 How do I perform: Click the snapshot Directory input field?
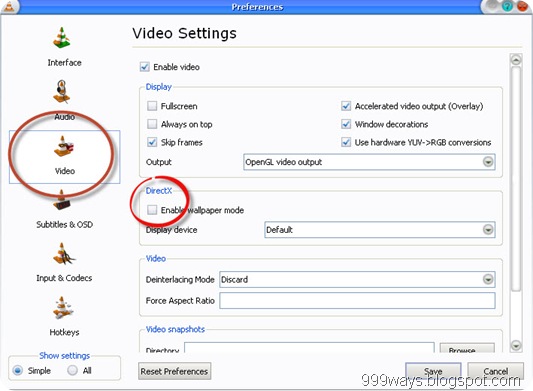[x=309, y=347]
